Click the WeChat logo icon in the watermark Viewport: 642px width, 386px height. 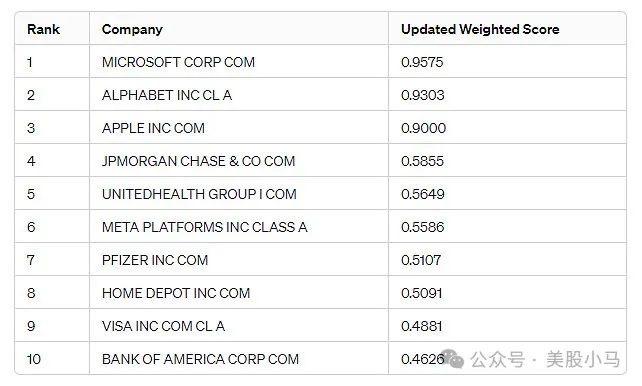tap(453, 359)
